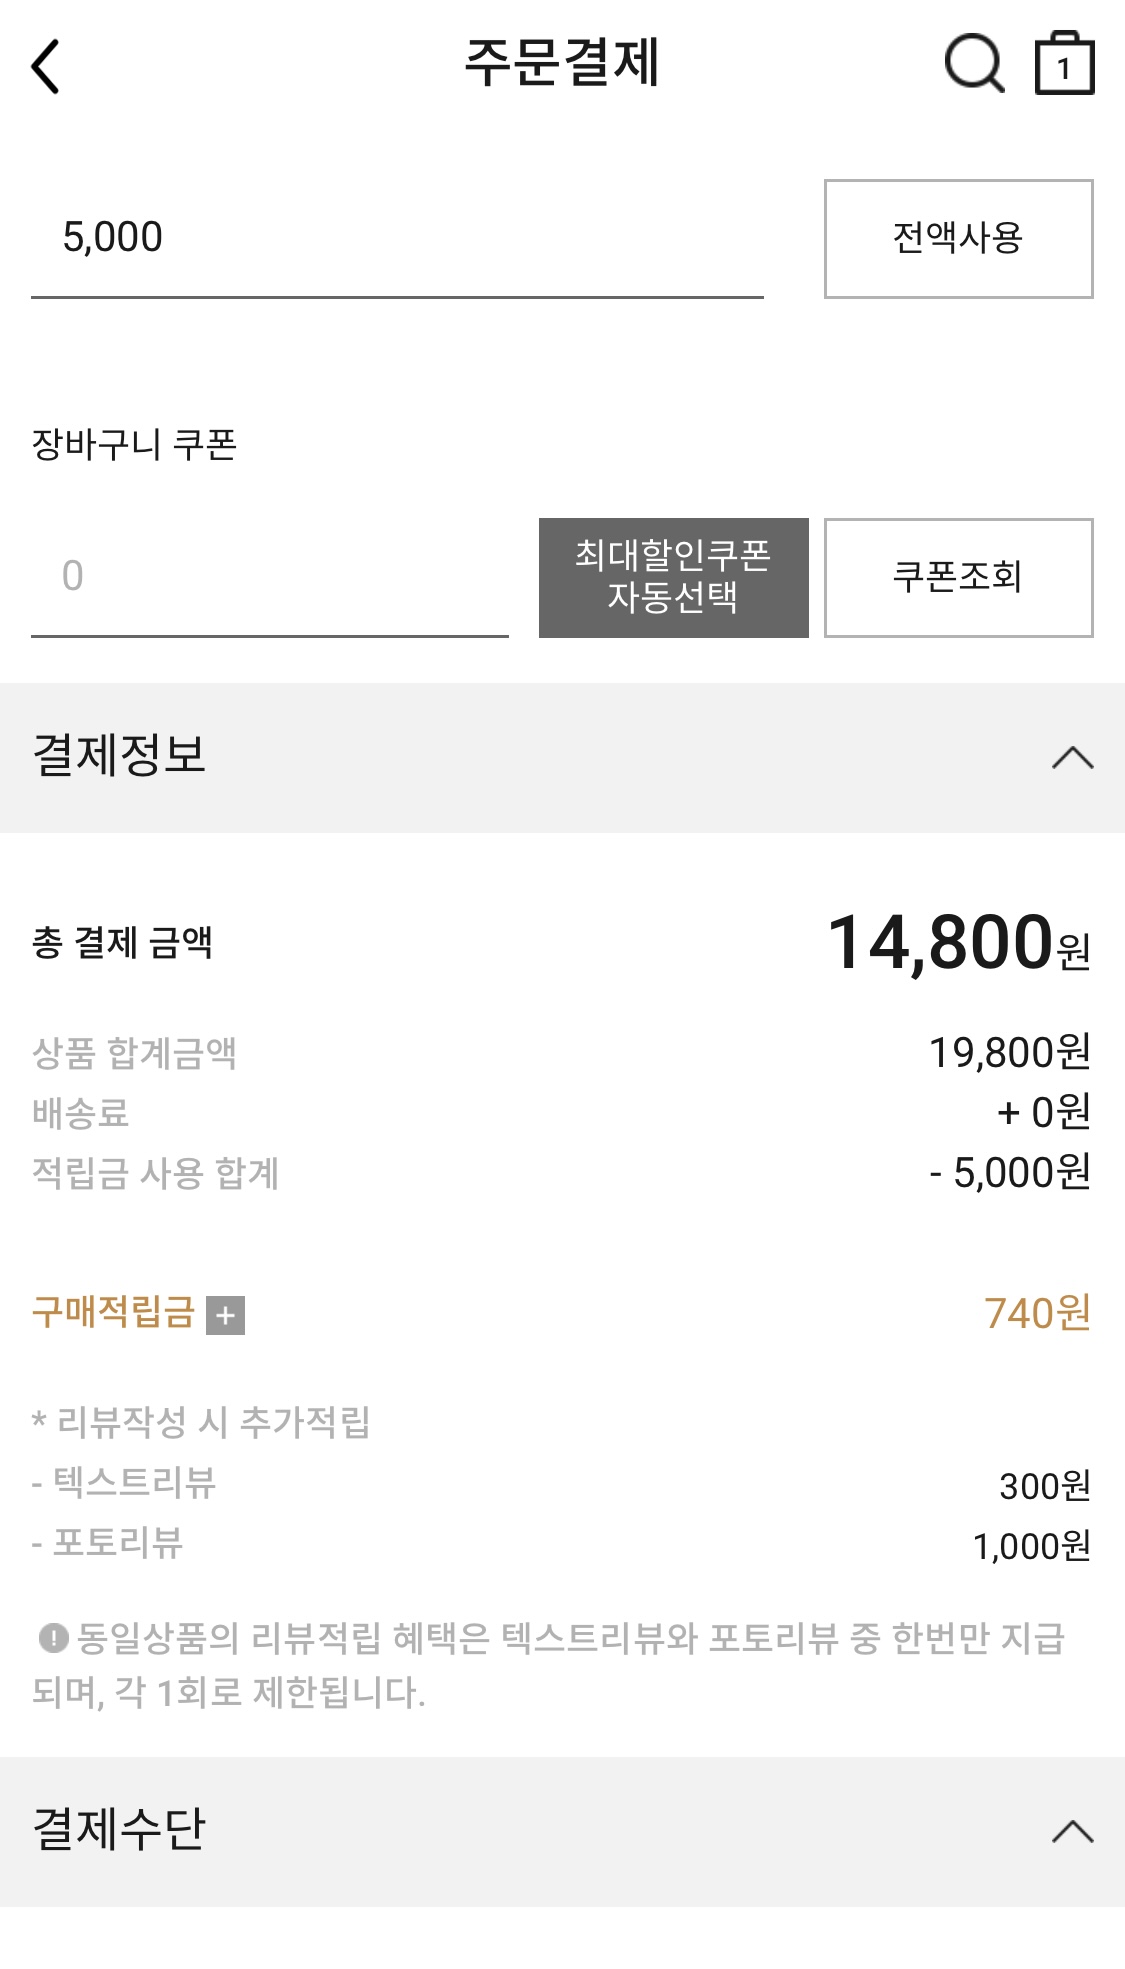This screenshot has width=1125, height=1969.
Task: Tap the 주문결제 page title
Action: click(562, 63)
